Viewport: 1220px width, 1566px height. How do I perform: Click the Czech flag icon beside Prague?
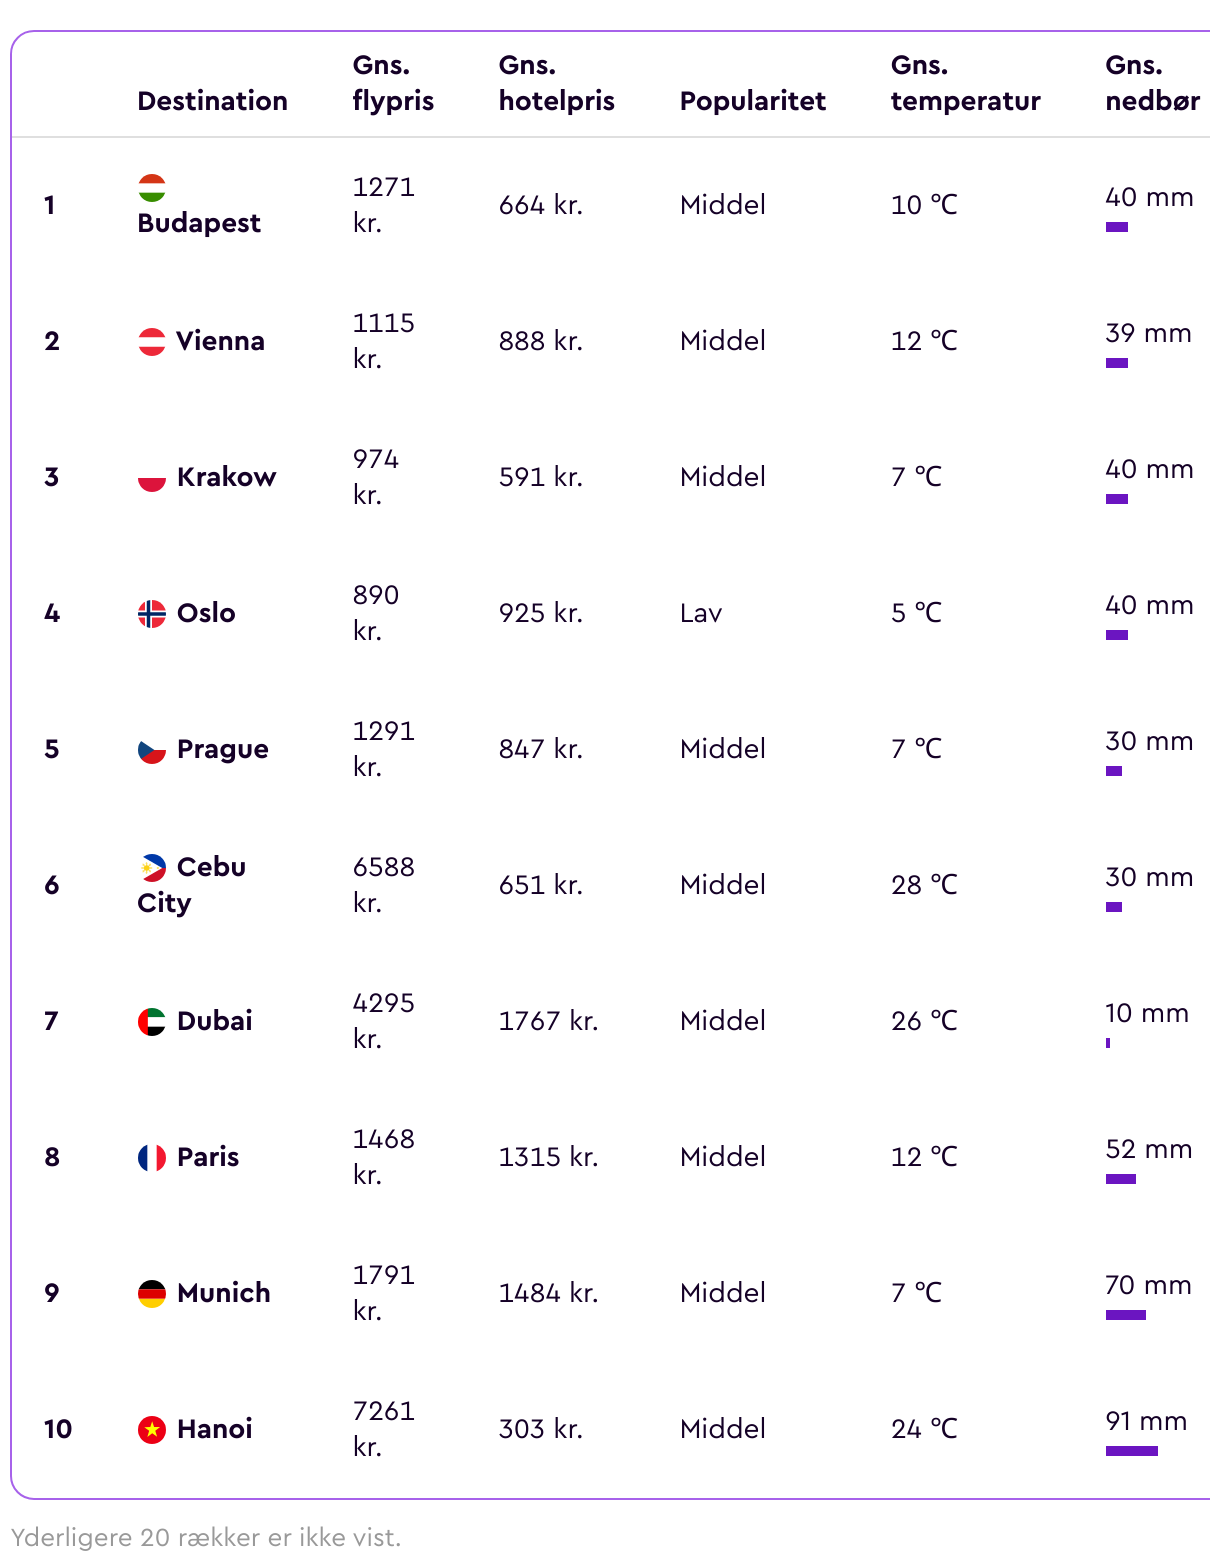[152, 749]
